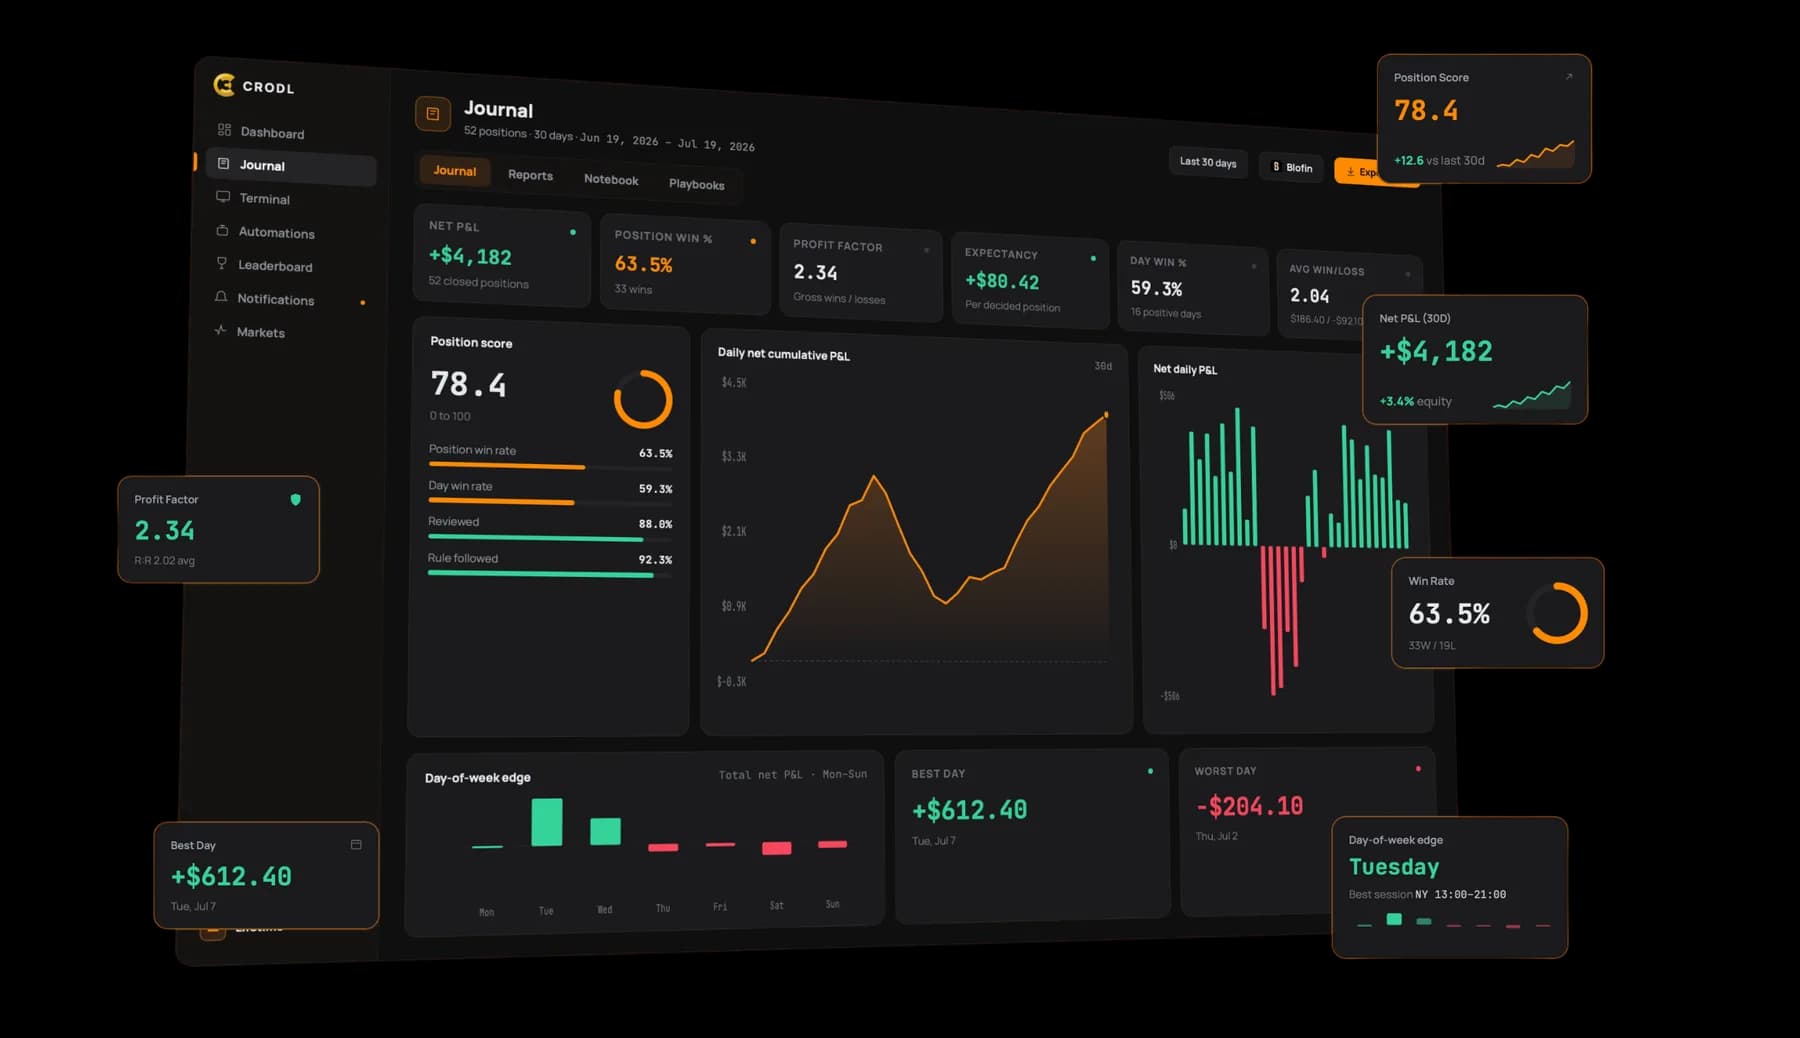
Task: Click the Worst Day -$204.10 value
Action: click(x=1250, y=806)
